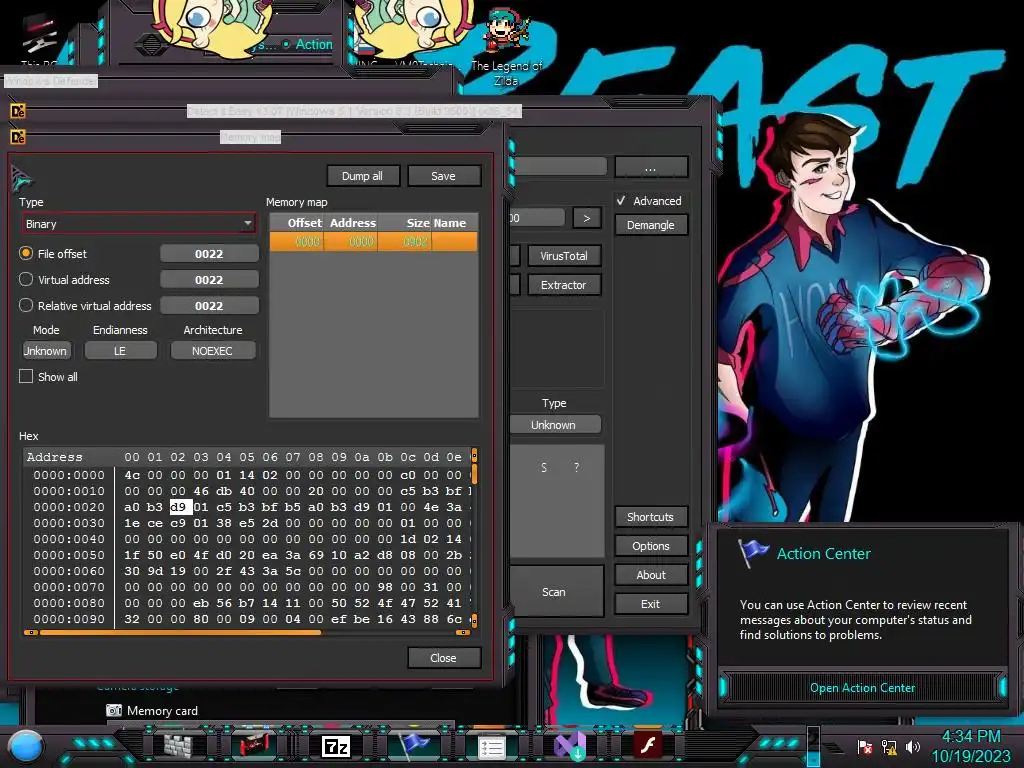Click the Exit button
Viewport: 1024px width, 768px height.
click(650, 604)
